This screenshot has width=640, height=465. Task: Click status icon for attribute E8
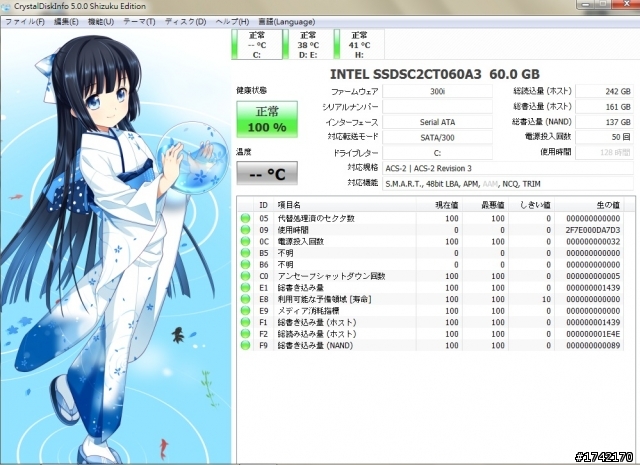[245, 299]
